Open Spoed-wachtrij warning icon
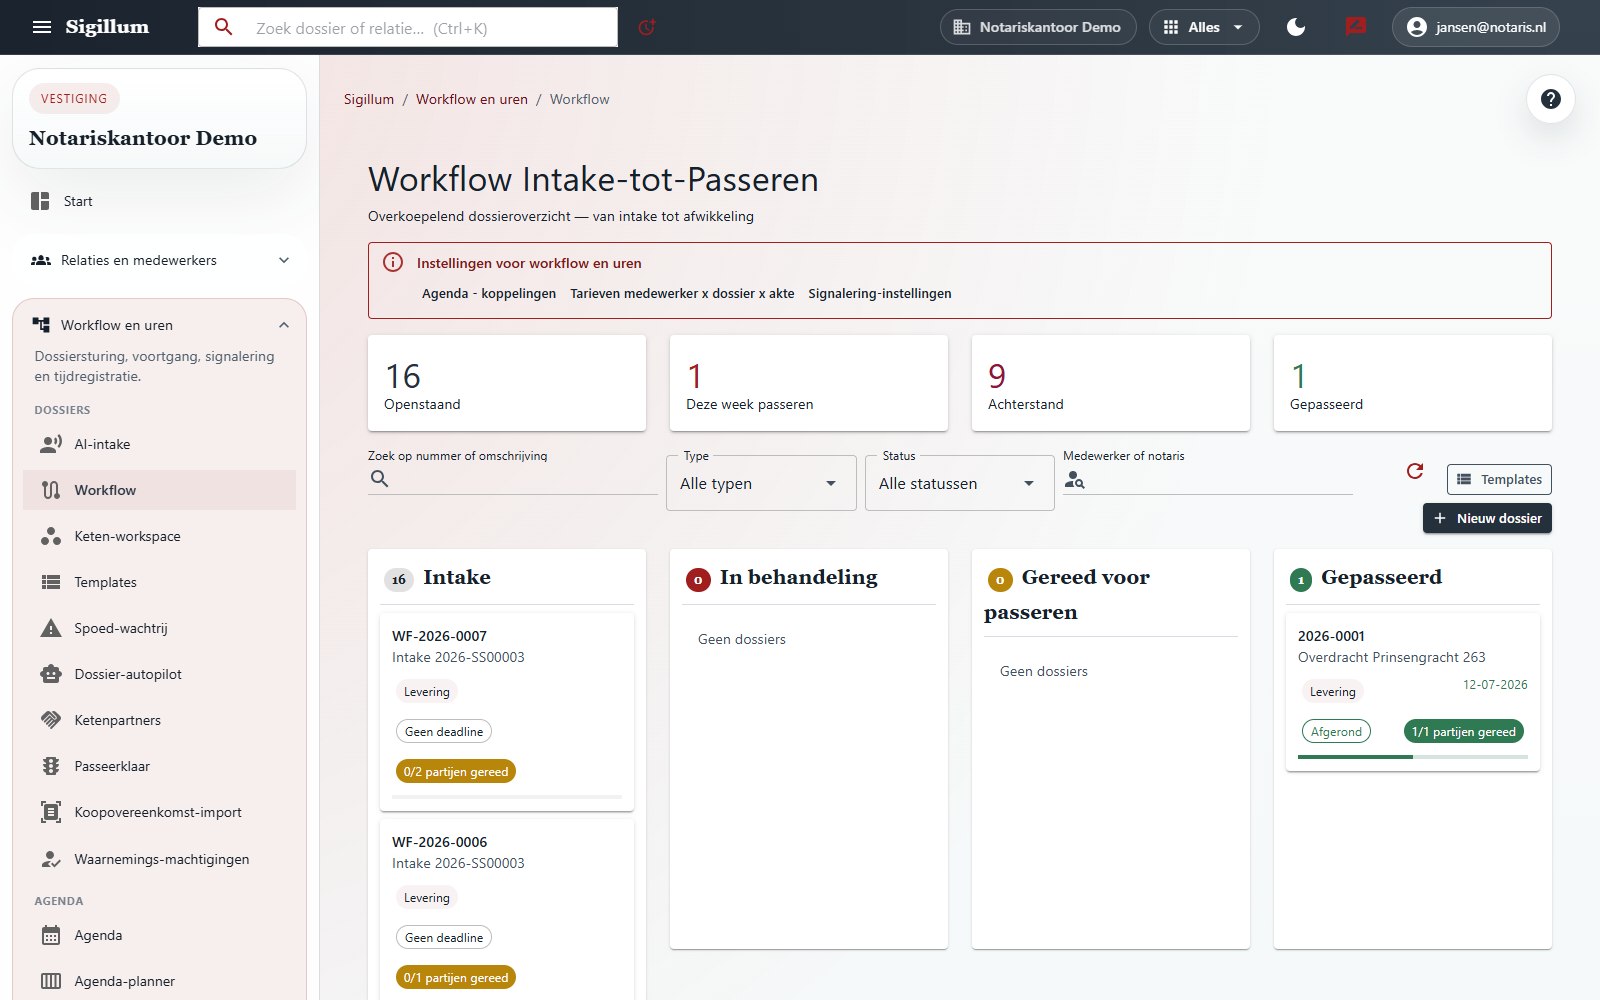Image resolution: width=1600 pixels, height=1000 pixels. point(51,628)
